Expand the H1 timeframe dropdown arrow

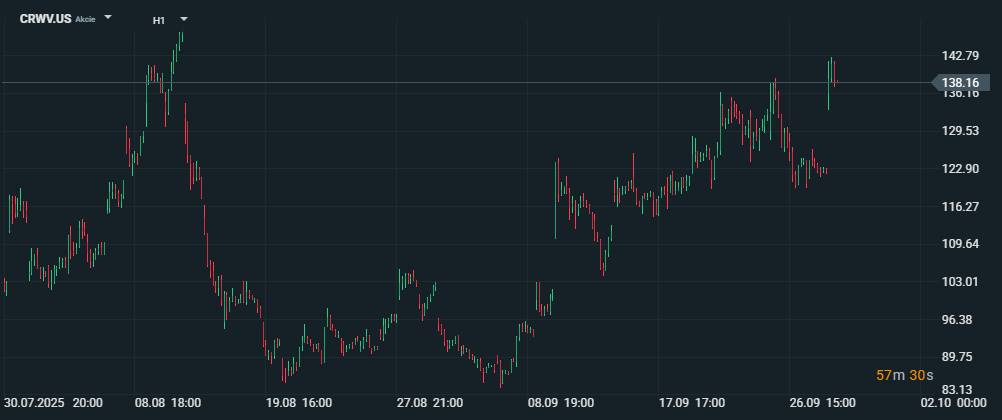[183, 20]
